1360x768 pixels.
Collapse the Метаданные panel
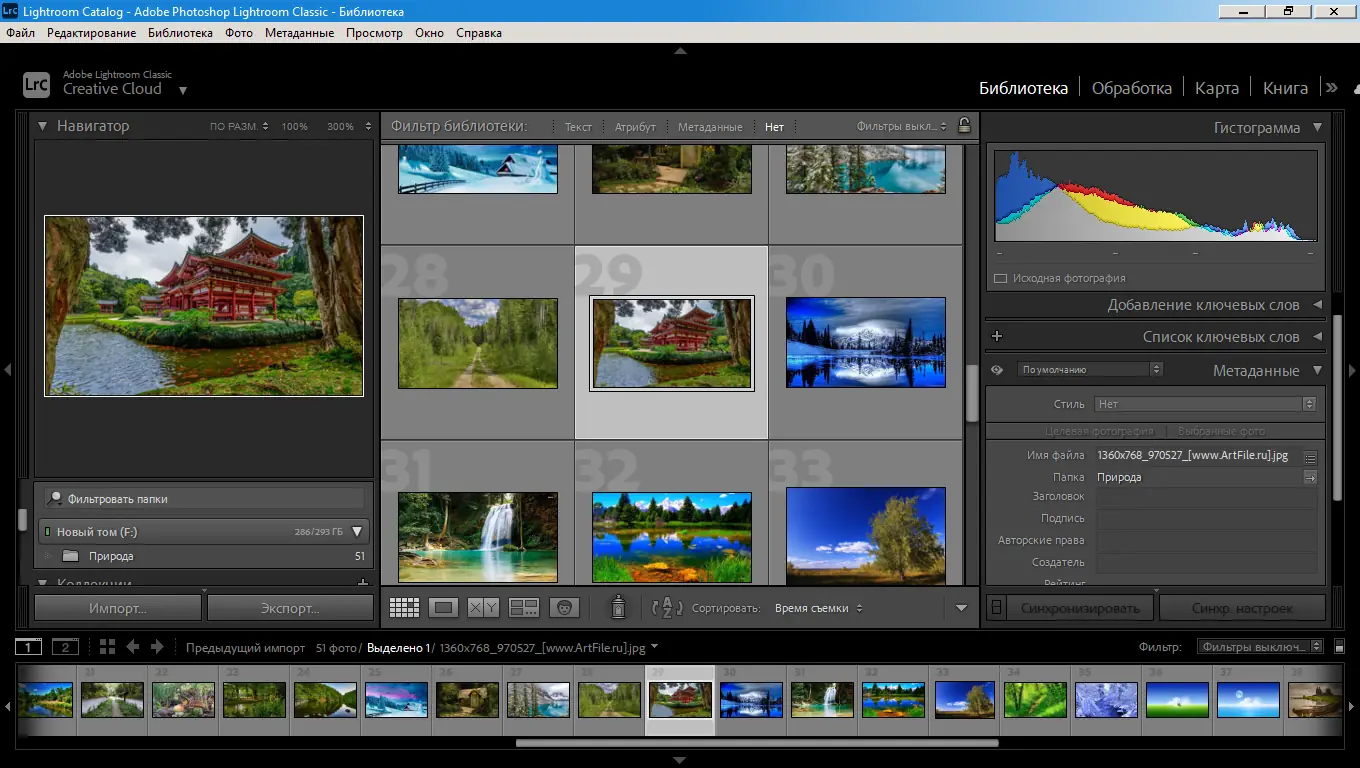[1317, 370]
